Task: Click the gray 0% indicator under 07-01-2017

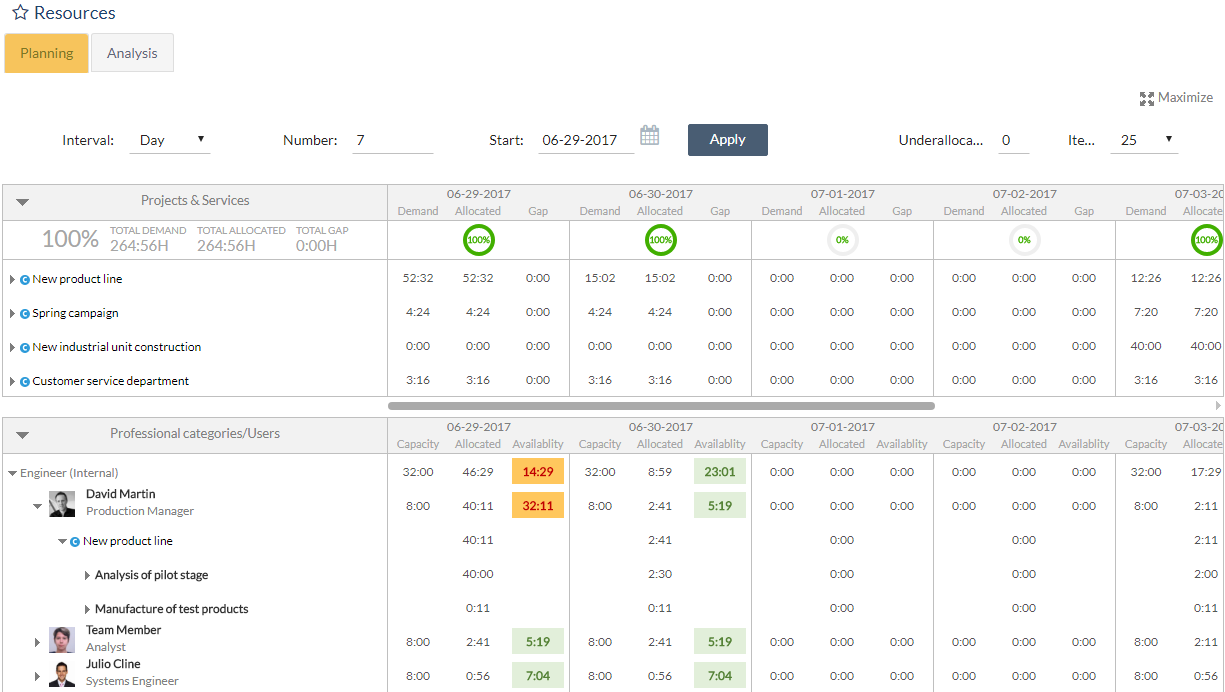Action: (x=841, y=240)
